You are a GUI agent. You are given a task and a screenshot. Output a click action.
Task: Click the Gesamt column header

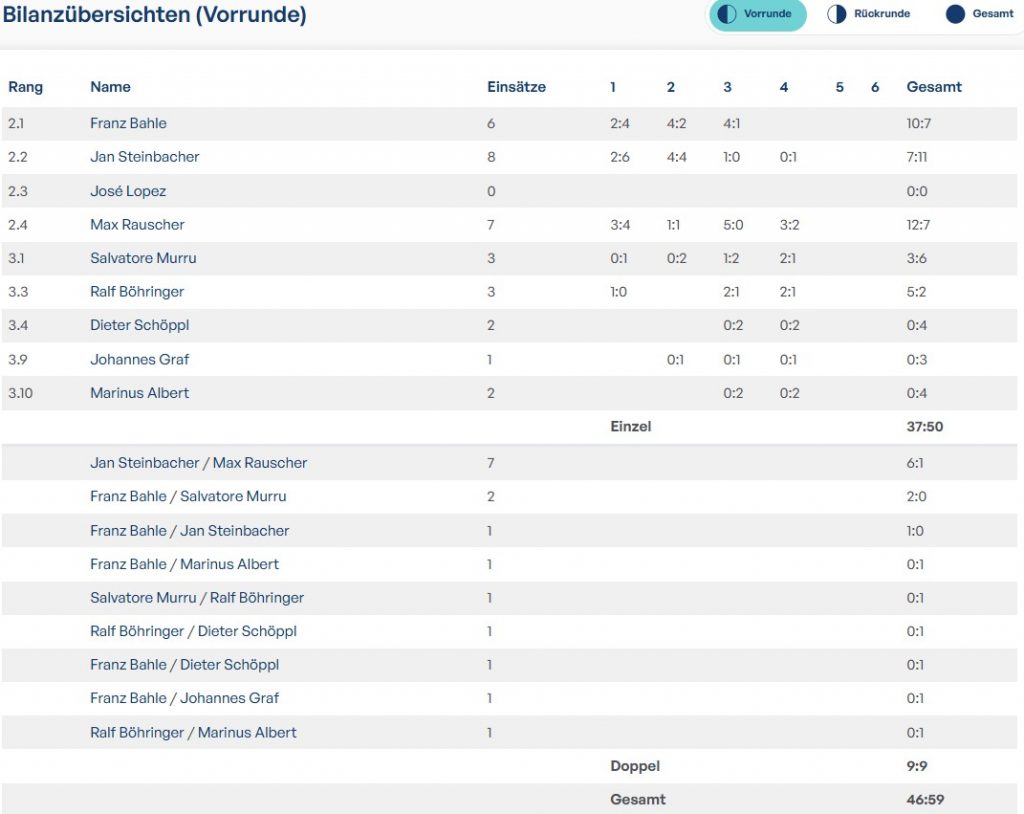pos(934,87)
